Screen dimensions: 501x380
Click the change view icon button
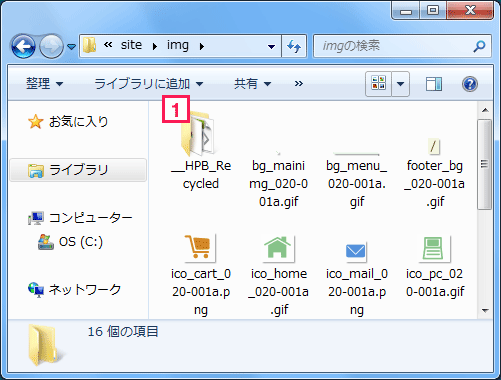click(379, 84)
